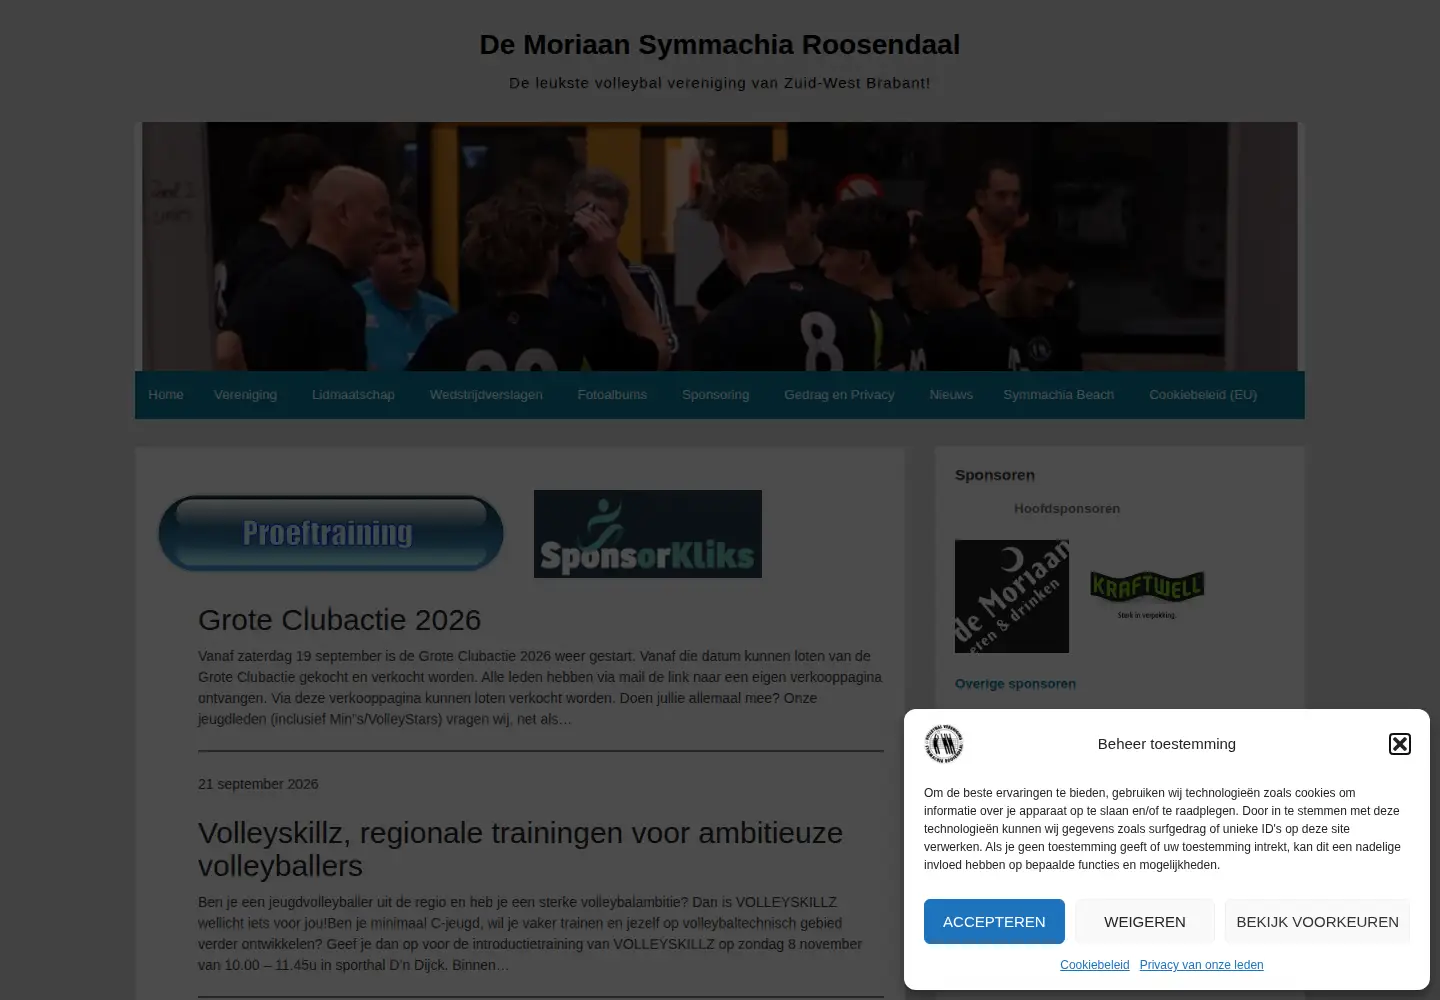The height and width of the screenshot is (1000, 1440).
Task: Click the Hoofdsponsoren sidebar label
Action: click(1067, 509)
